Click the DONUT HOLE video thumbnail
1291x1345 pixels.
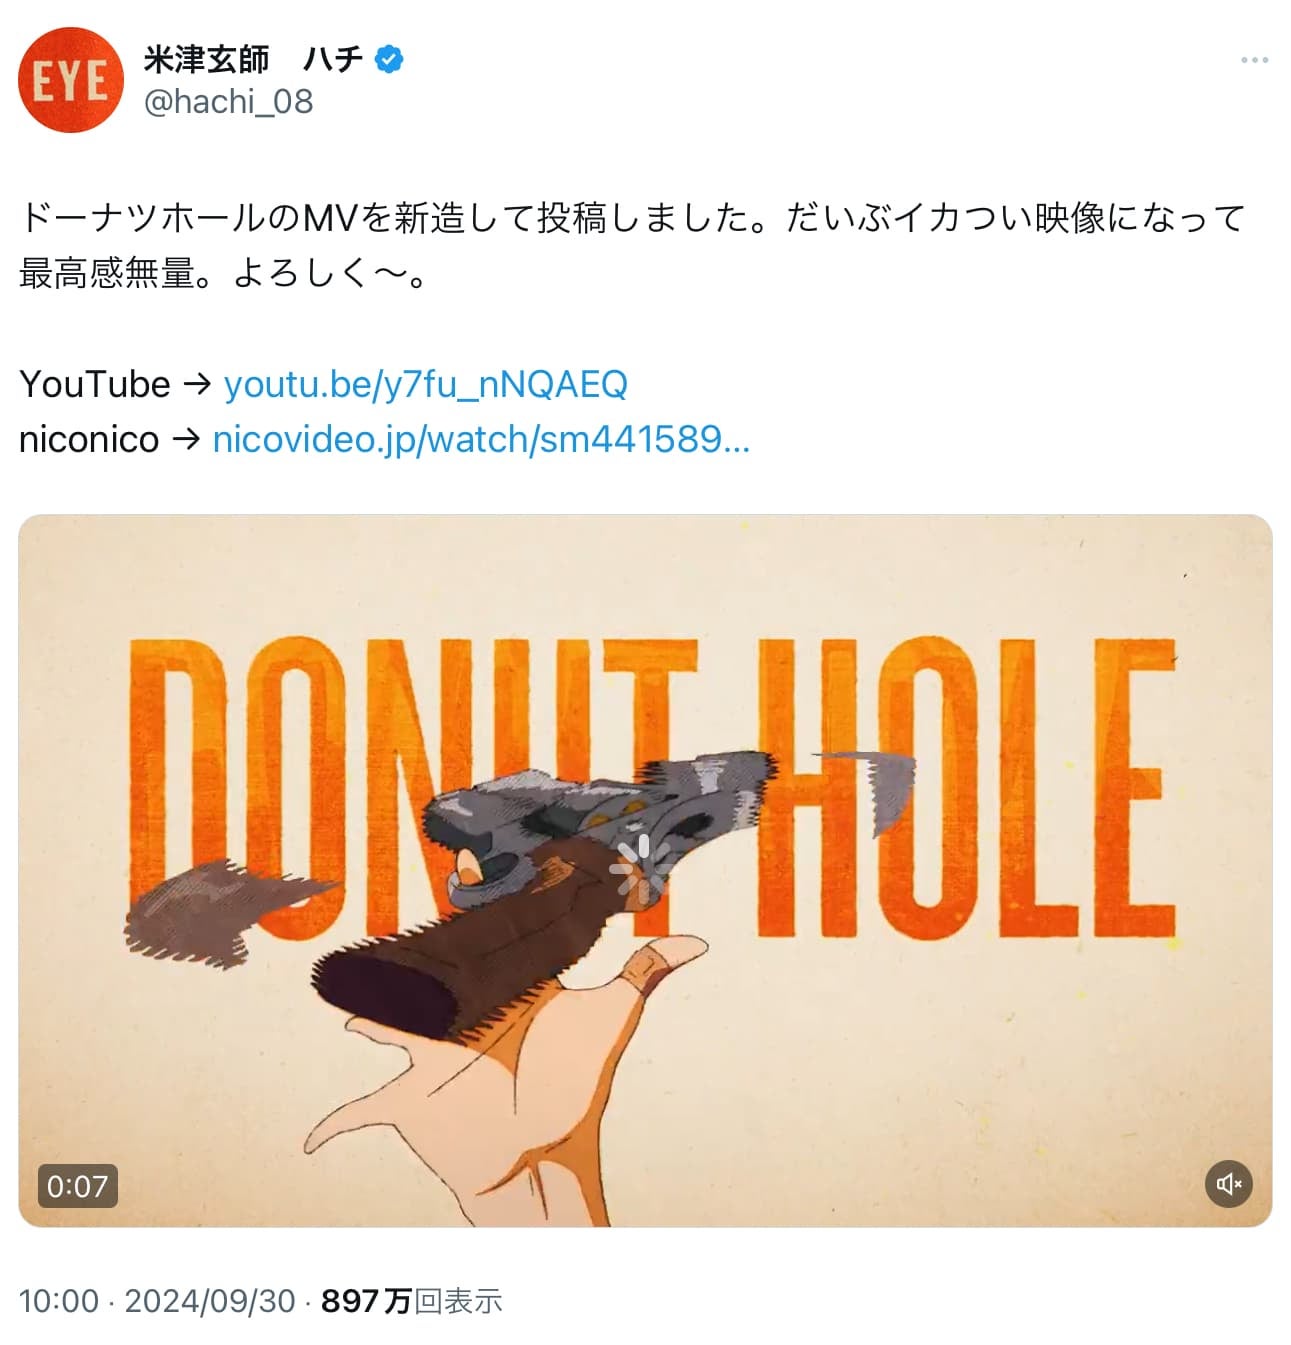tap(645, 870)
